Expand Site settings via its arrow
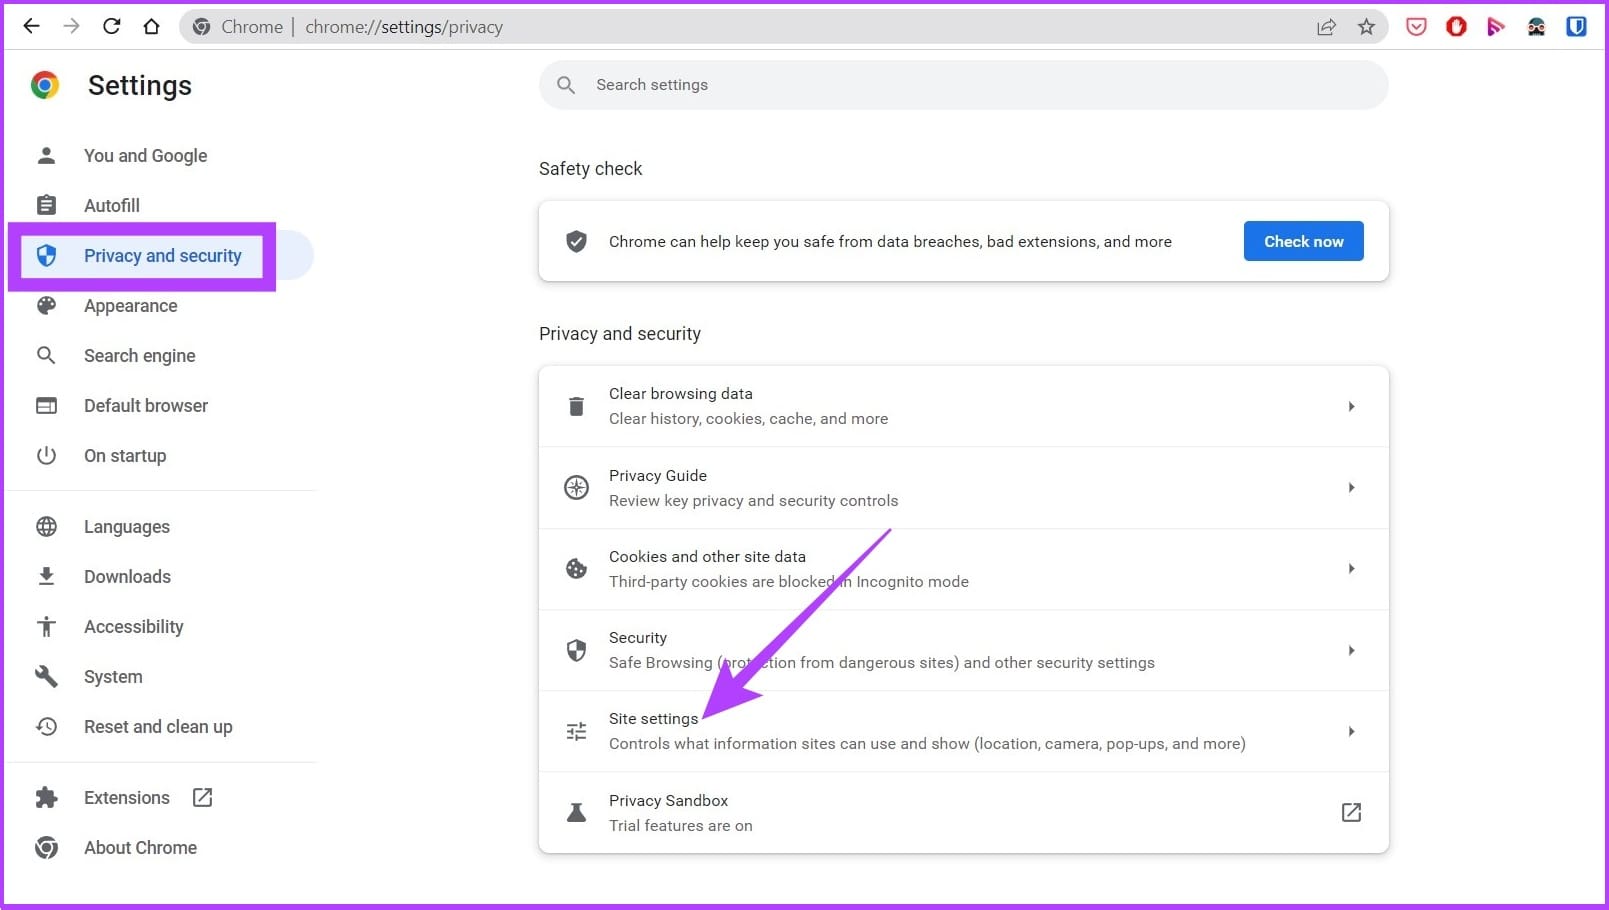 1351,731
